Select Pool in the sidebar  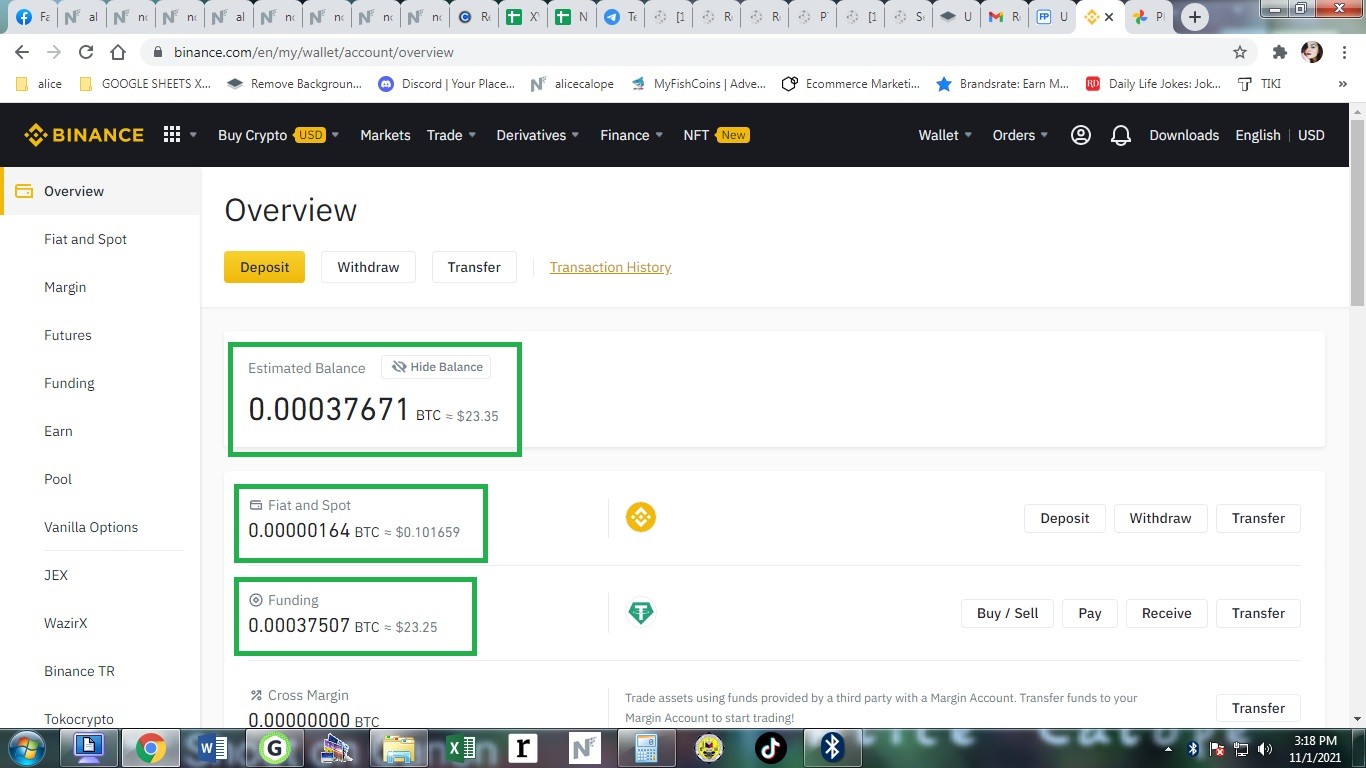(58, 479)
